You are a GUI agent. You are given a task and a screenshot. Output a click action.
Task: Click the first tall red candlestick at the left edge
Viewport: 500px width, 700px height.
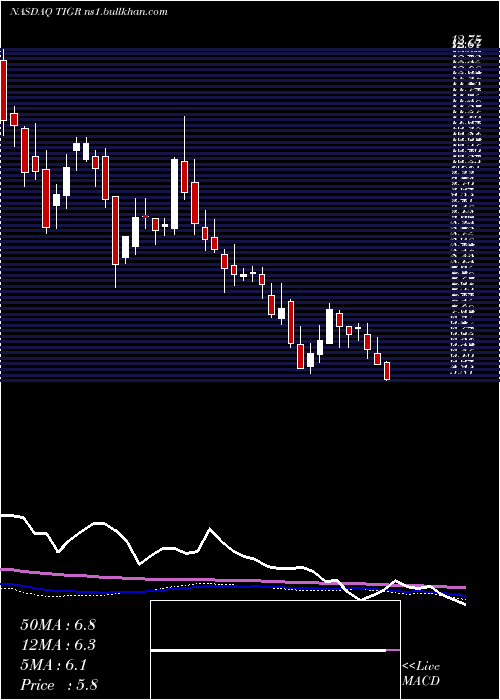tap(4, 91)
